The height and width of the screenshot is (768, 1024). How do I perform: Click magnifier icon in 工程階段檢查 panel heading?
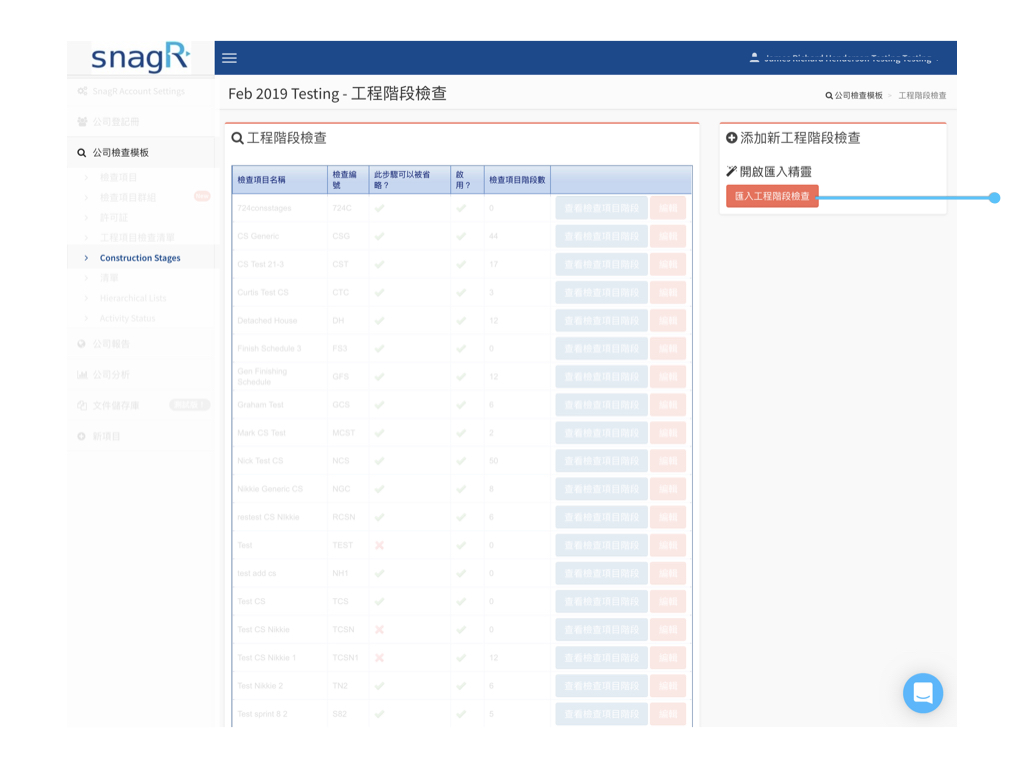point(238,138)
